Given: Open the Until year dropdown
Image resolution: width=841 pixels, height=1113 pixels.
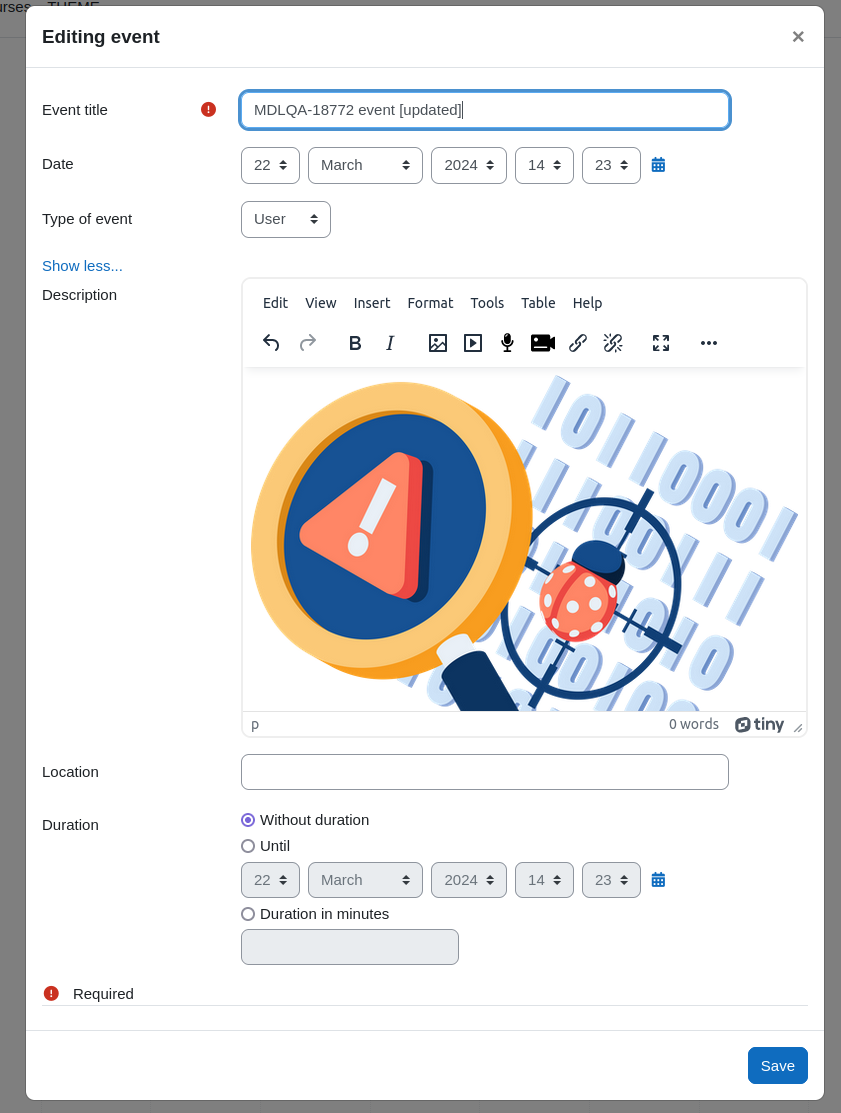Looking at the screenshot, I should [x=469, y=880].
